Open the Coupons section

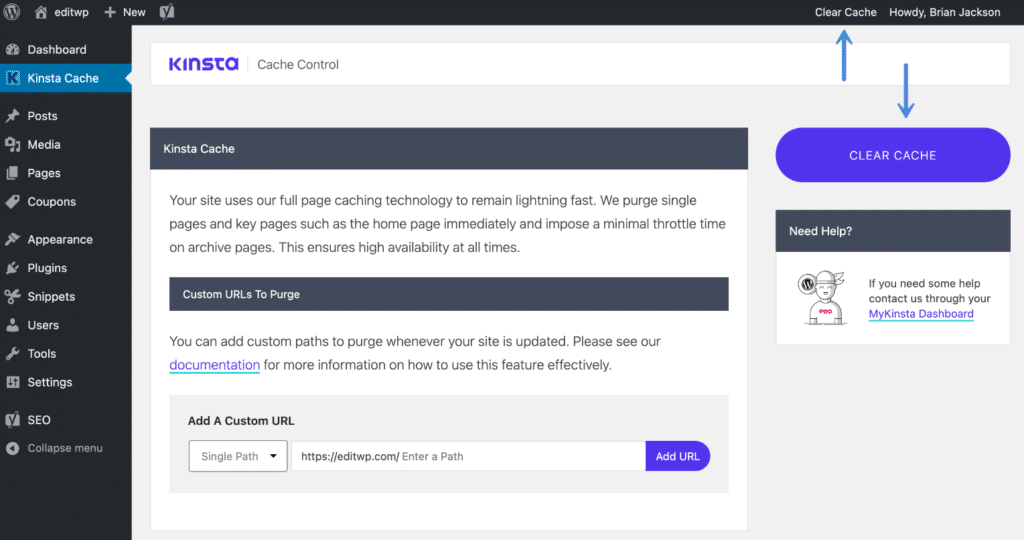52,202
